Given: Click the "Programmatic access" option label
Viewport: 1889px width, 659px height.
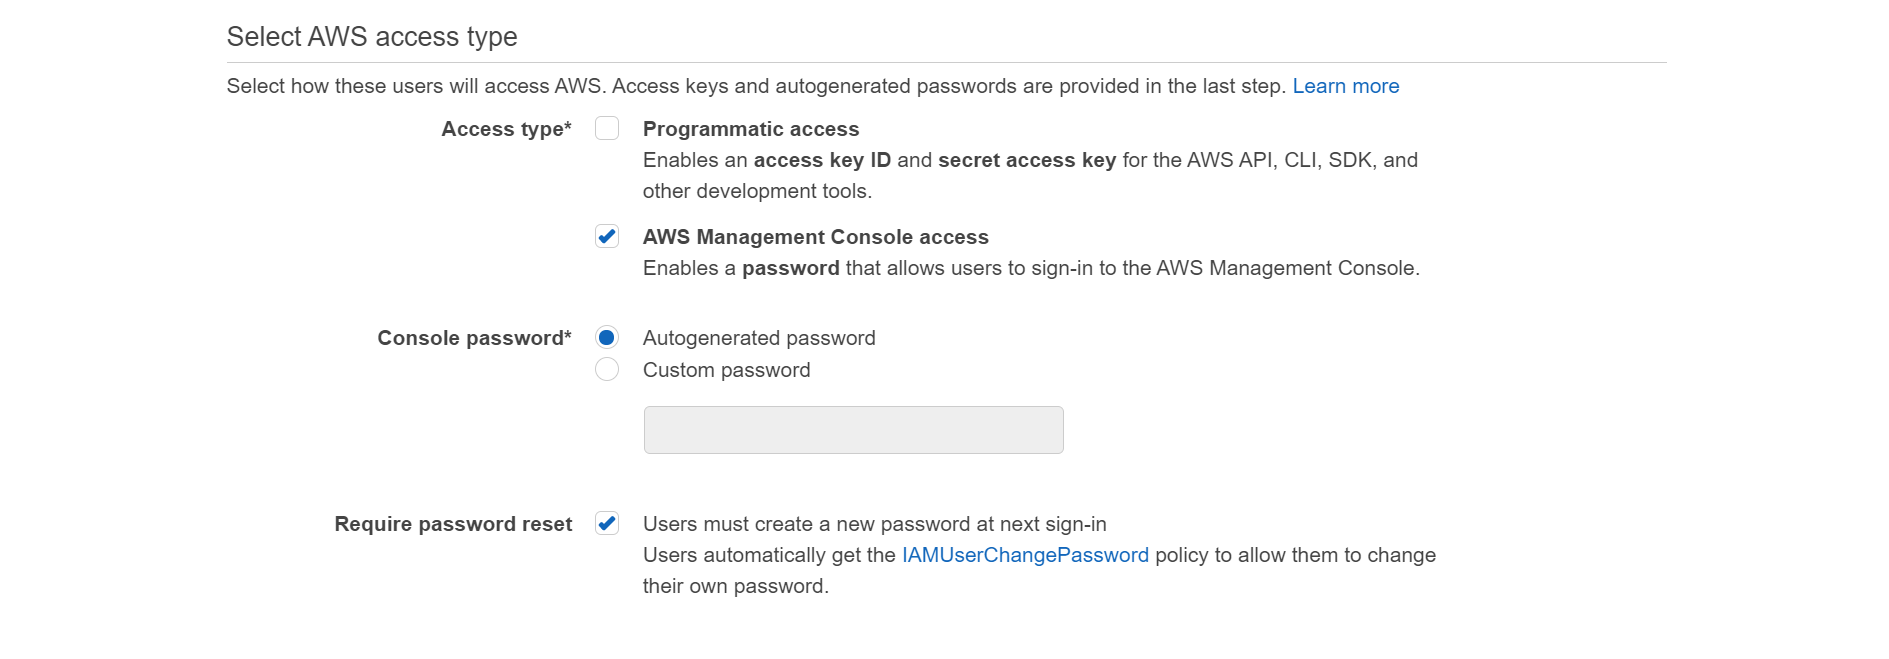Looking at the screenshot, I should 751,129.
